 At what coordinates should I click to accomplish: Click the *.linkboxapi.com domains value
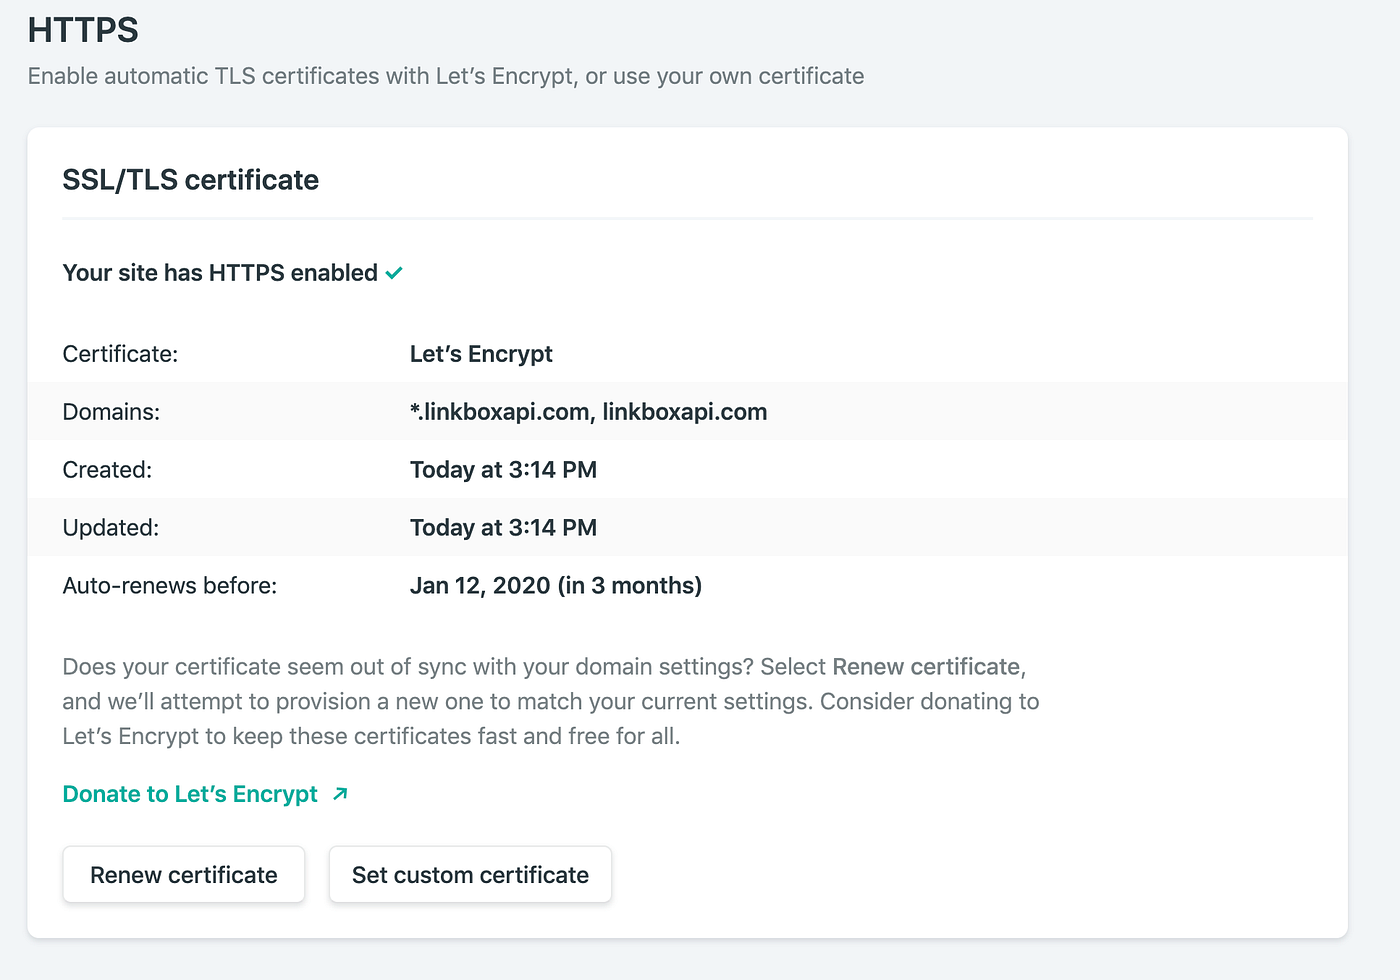(x=588, y=412)
